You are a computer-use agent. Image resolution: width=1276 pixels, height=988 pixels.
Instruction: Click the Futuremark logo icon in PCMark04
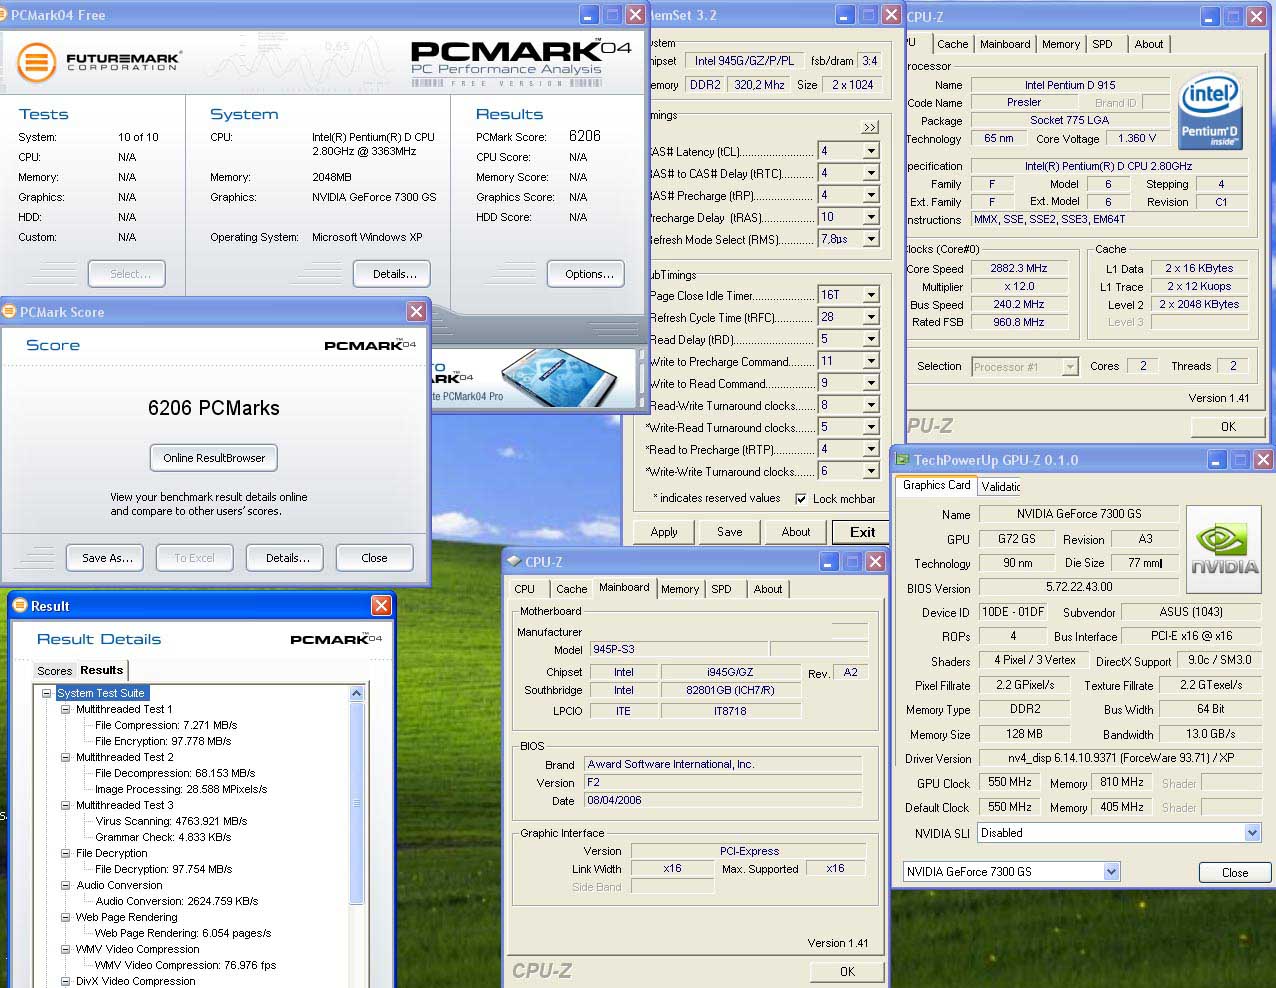tap(35, 62)
